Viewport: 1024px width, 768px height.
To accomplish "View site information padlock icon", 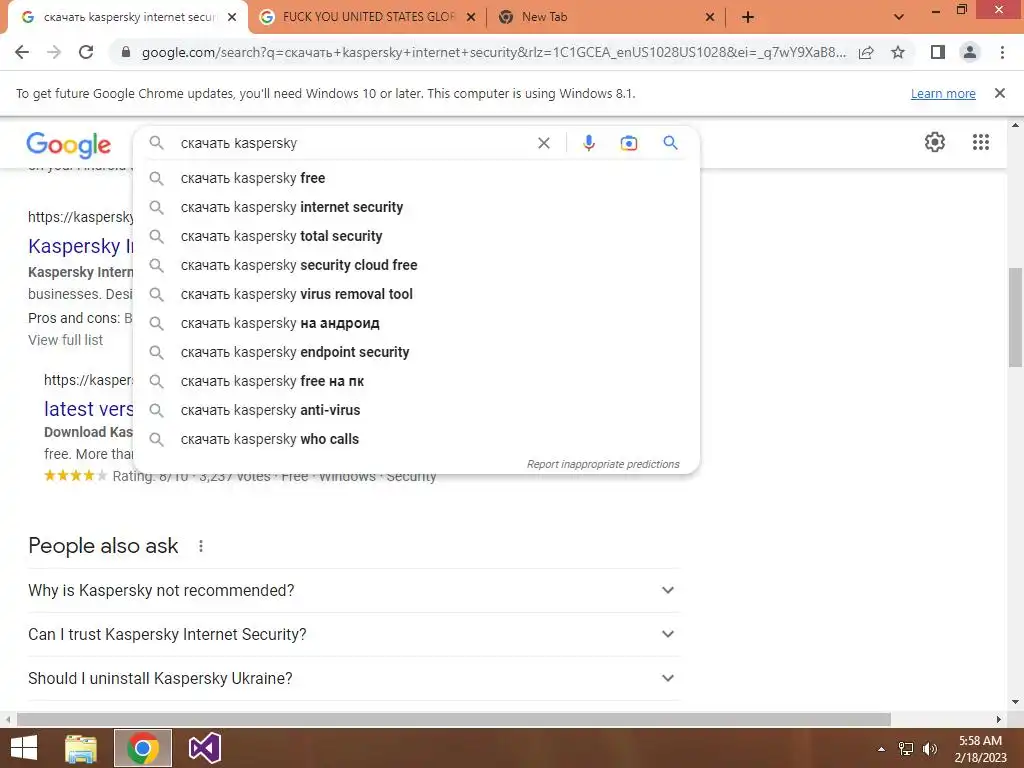I will (x=126, y=52).
